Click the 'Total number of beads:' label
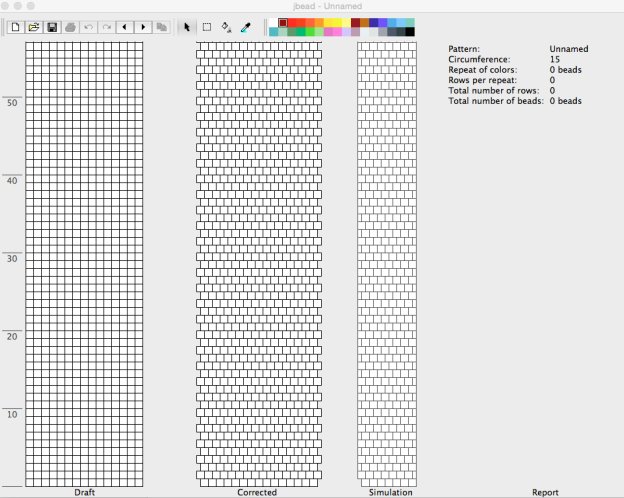The width and height of the screenshot is (624, 498). point(496,101)
